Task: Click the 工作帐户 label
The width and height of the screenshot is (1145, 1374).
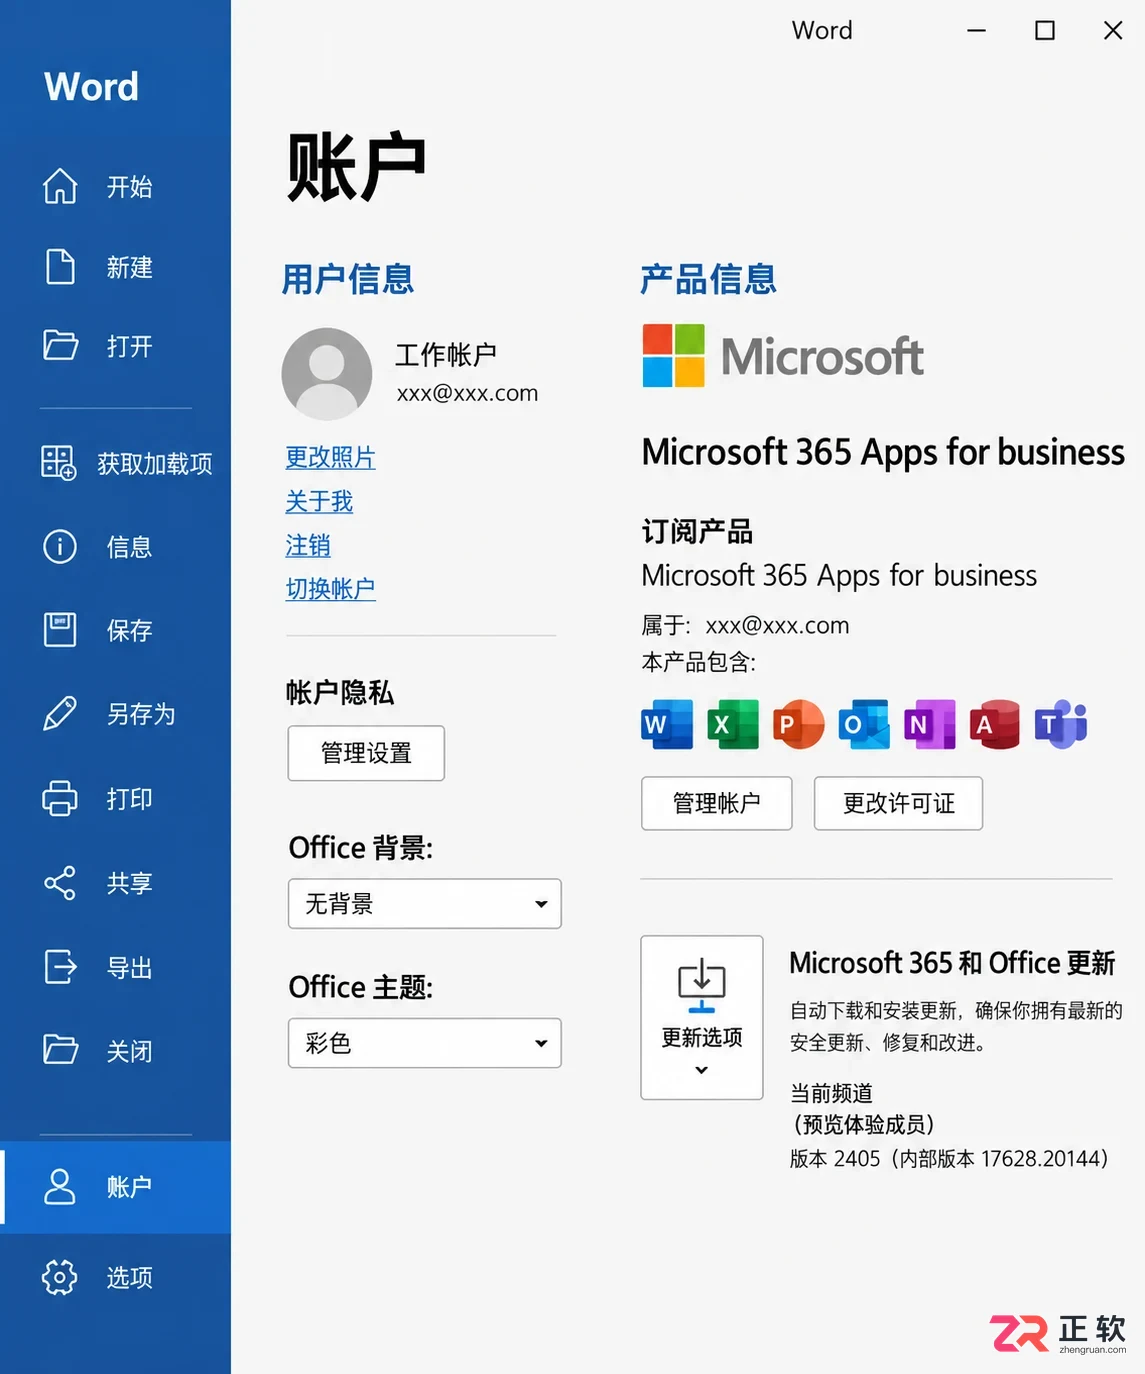Action: pos(446,354)
